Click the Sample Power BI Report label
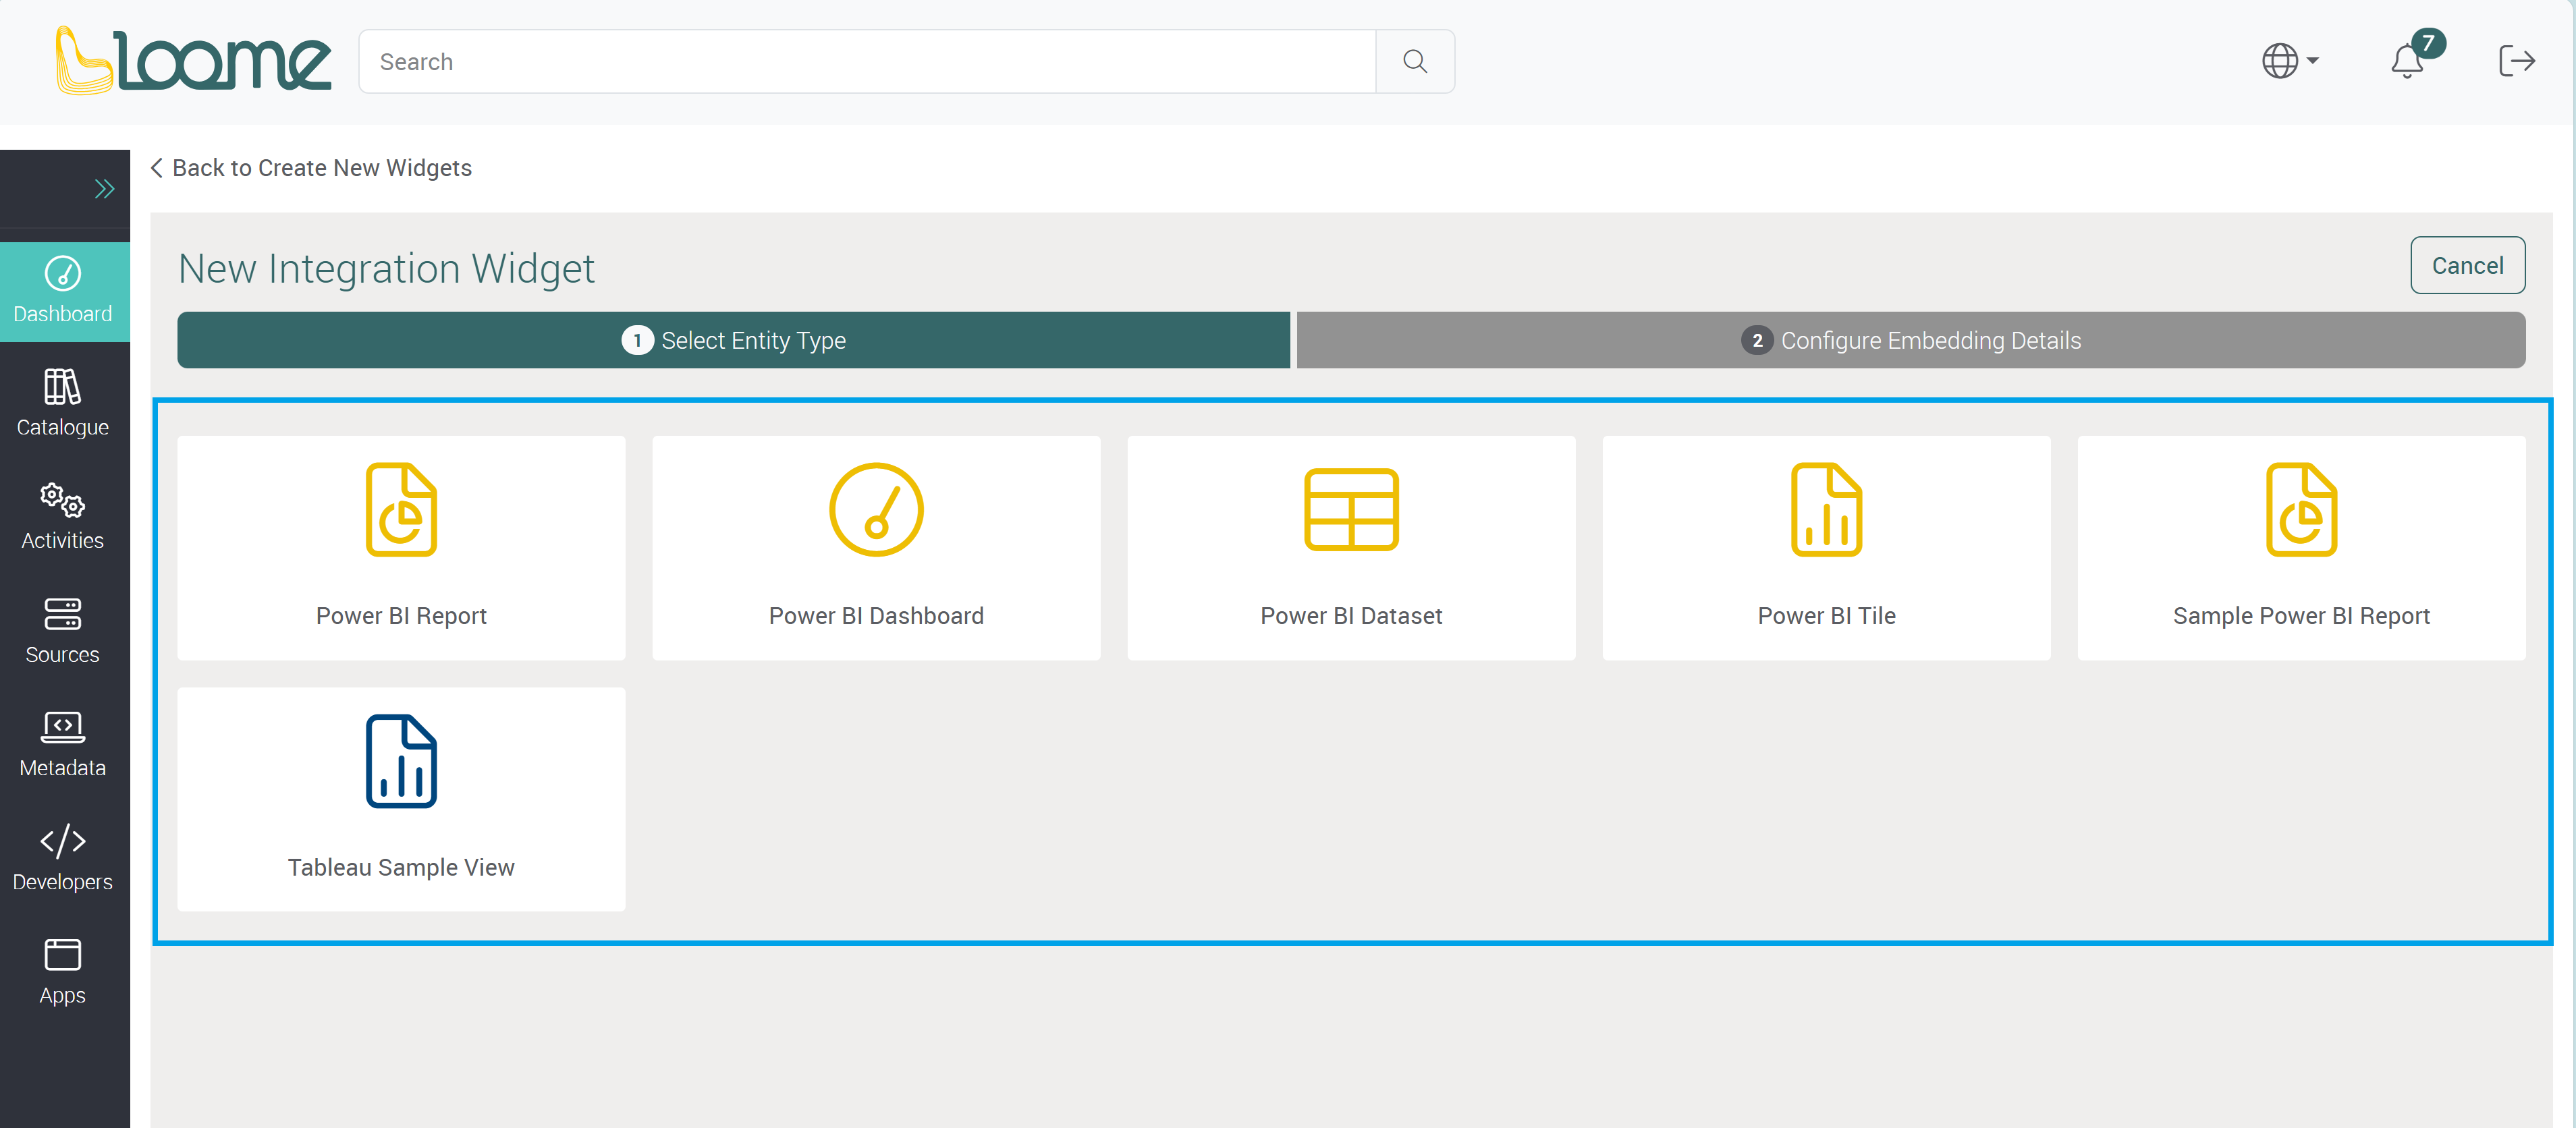Viewport: 2576px width, 1128px height. [2301, 616]
